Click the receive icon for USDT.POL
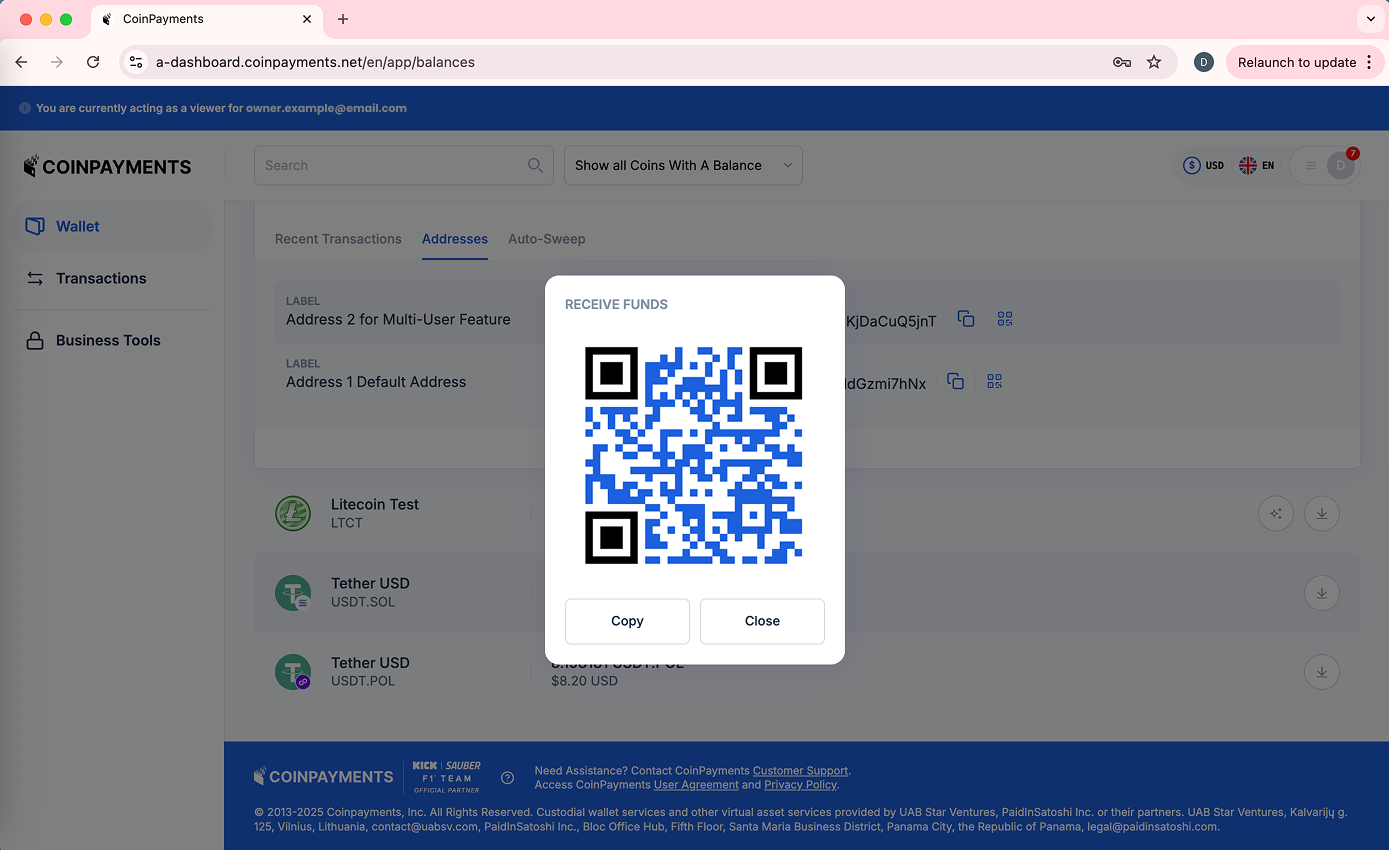 pos(1322,672)
